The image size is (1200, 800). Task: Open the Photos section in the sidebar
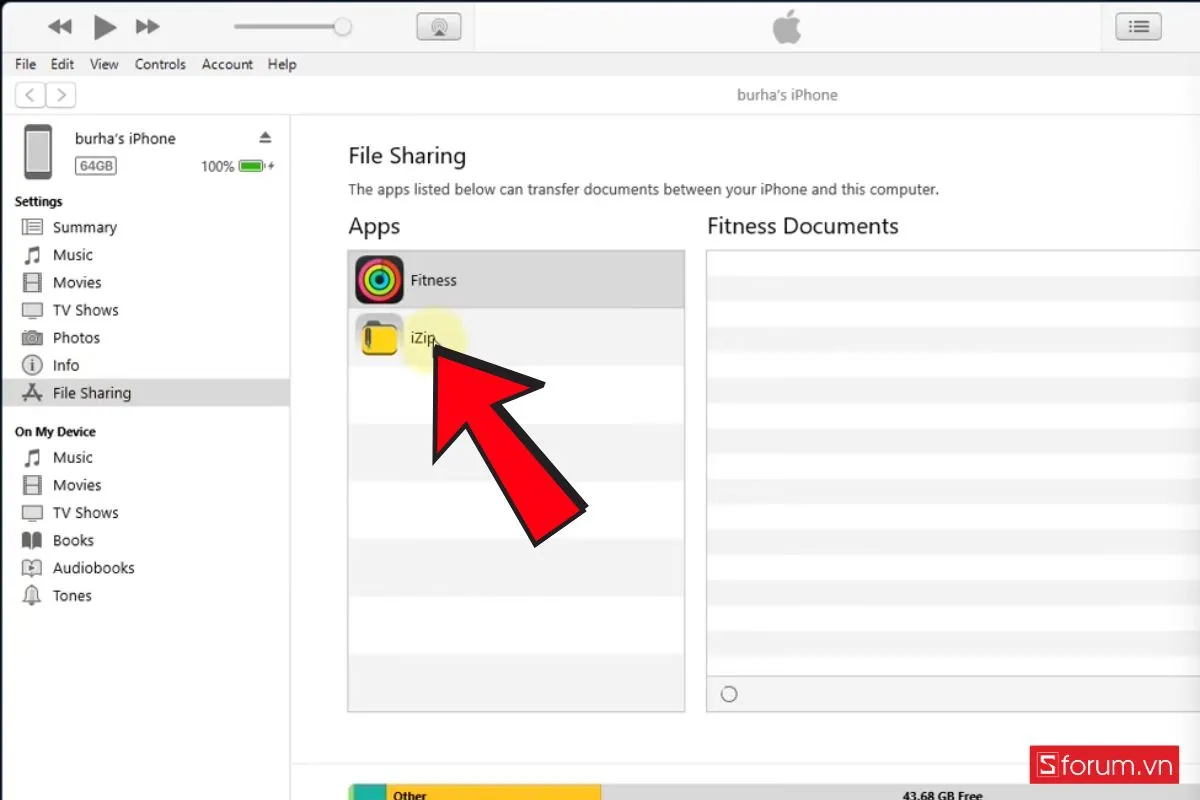pos(76,337)
